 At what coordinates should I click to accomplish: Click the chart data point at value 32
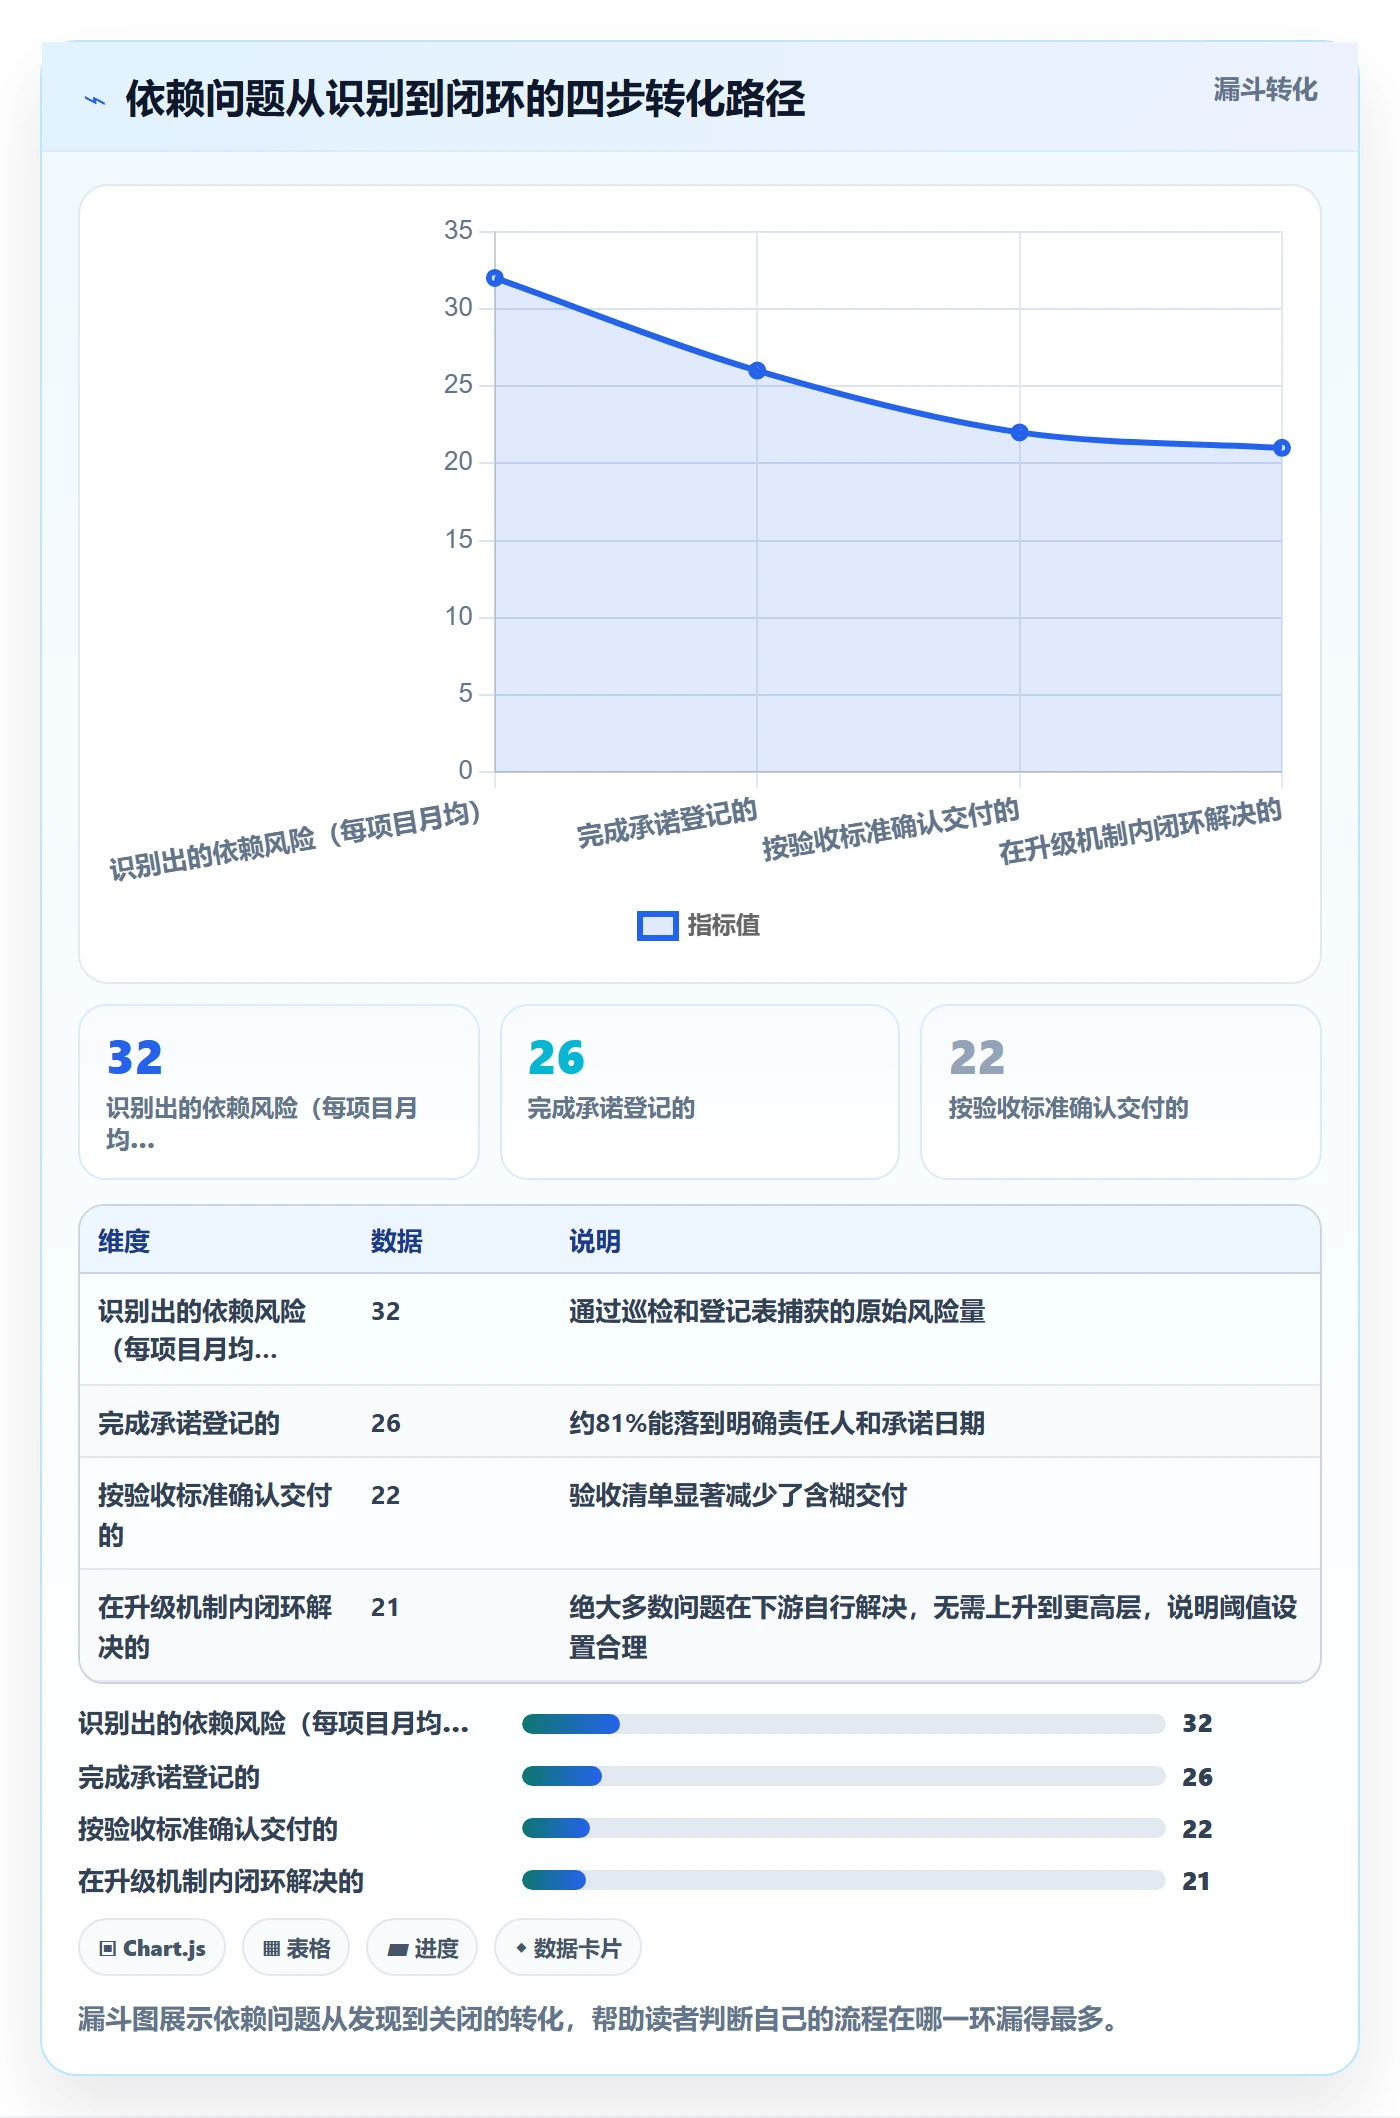click(x=495, y=278)
